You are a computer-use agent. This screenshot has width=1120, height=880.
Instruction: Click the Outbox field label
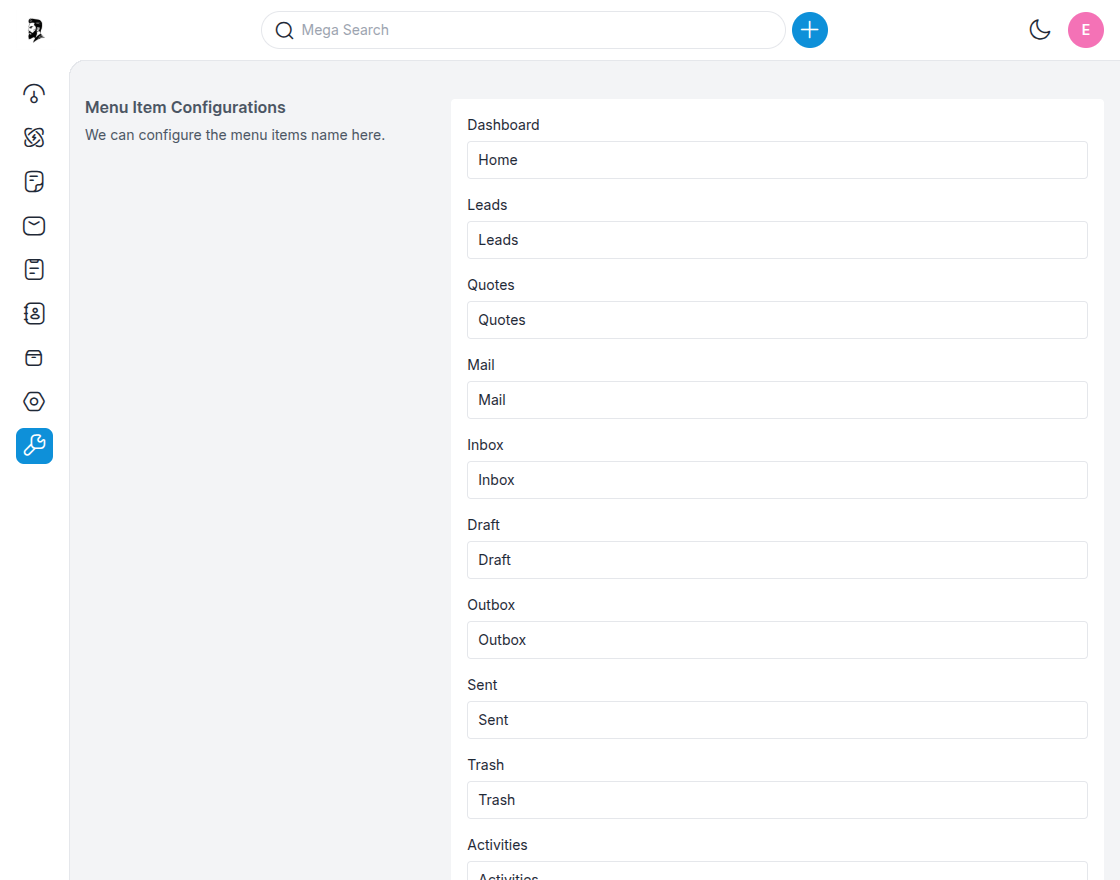click(x=491, y=605)
